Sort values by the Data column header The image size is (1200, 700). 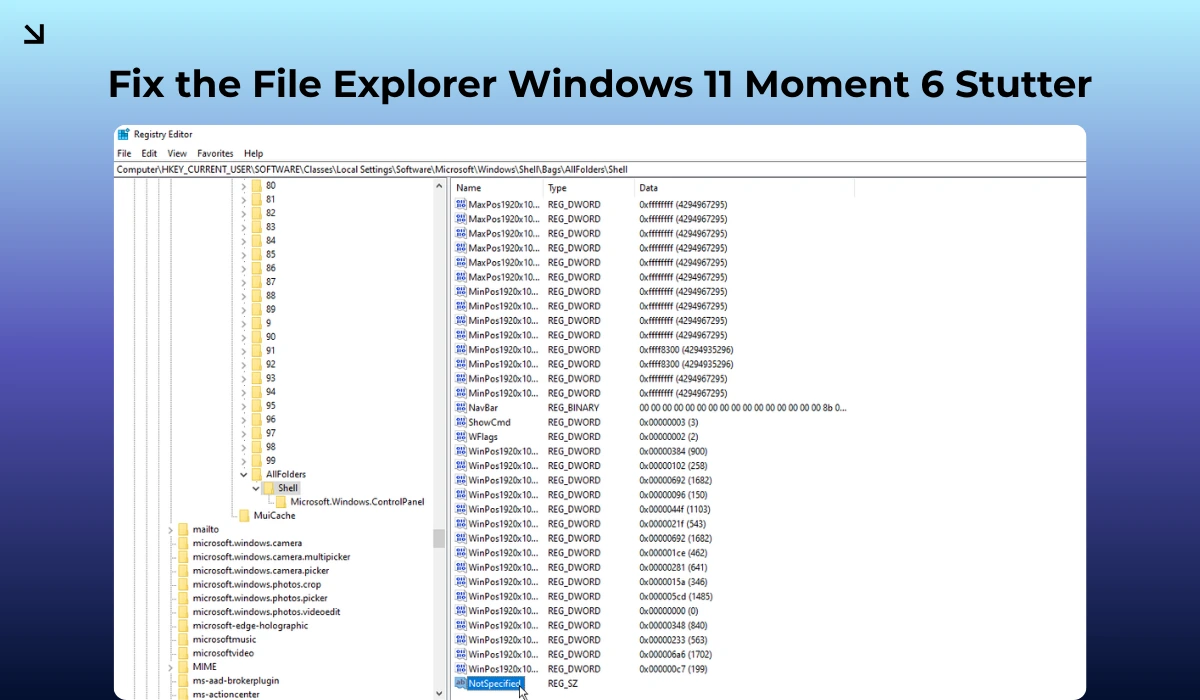745,188
